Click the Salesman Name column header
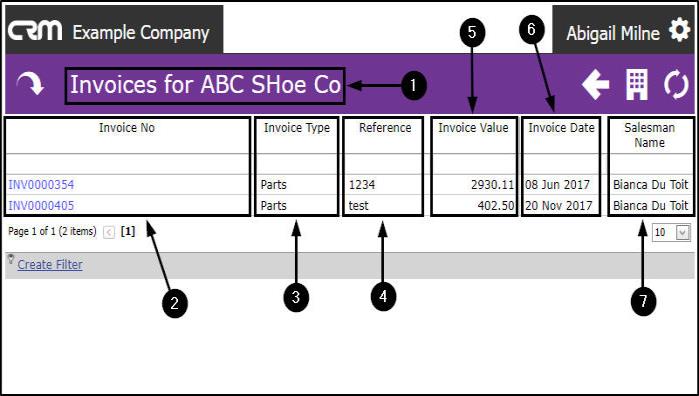Viewport: 699px width, 396px height. click(x=650, y=135)
